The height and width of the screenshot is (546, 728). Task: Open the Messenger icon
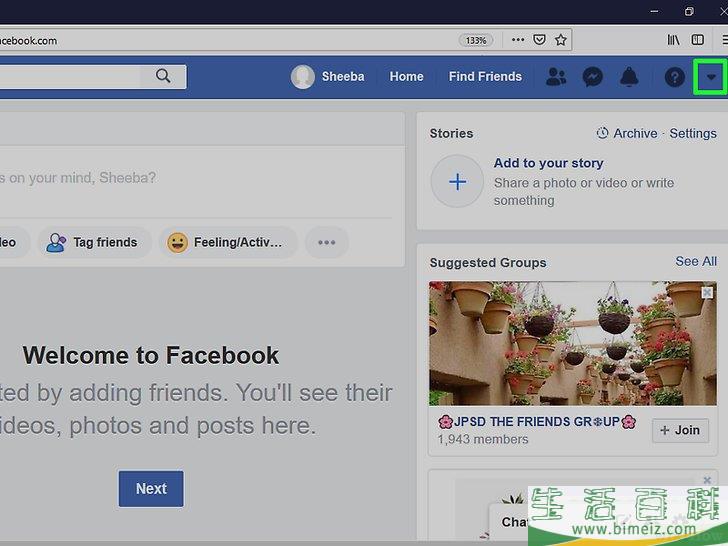tap(592, 77)
